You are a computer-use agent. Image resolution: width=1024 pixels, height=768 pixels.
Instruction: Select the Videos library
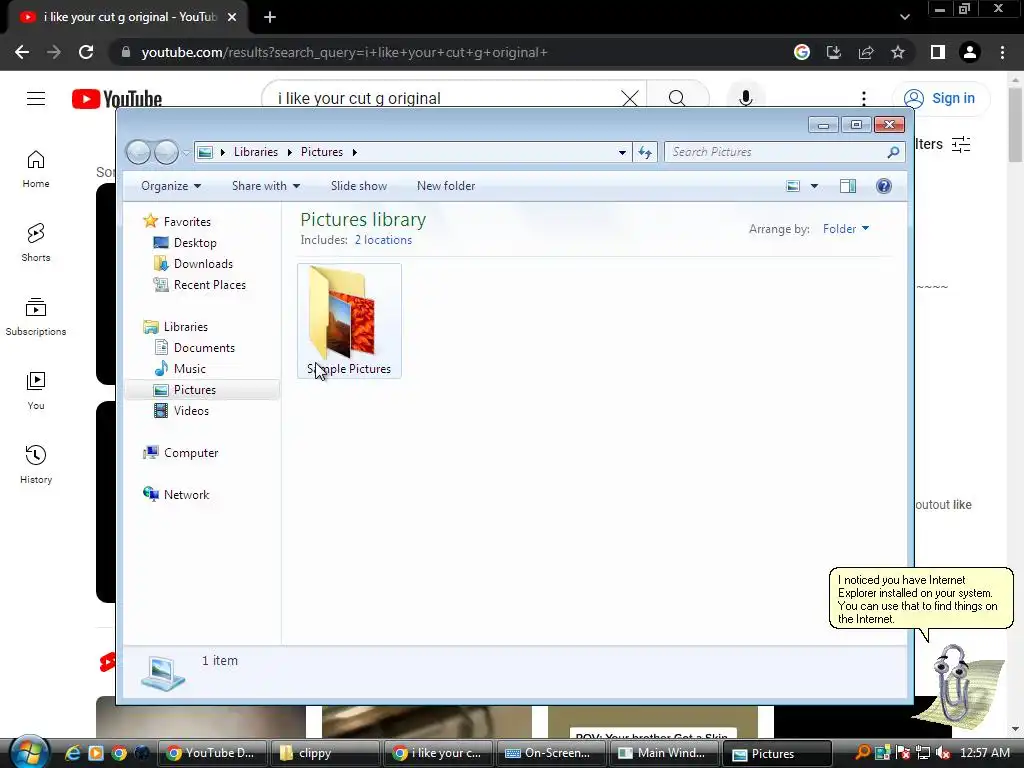point(191,411)
